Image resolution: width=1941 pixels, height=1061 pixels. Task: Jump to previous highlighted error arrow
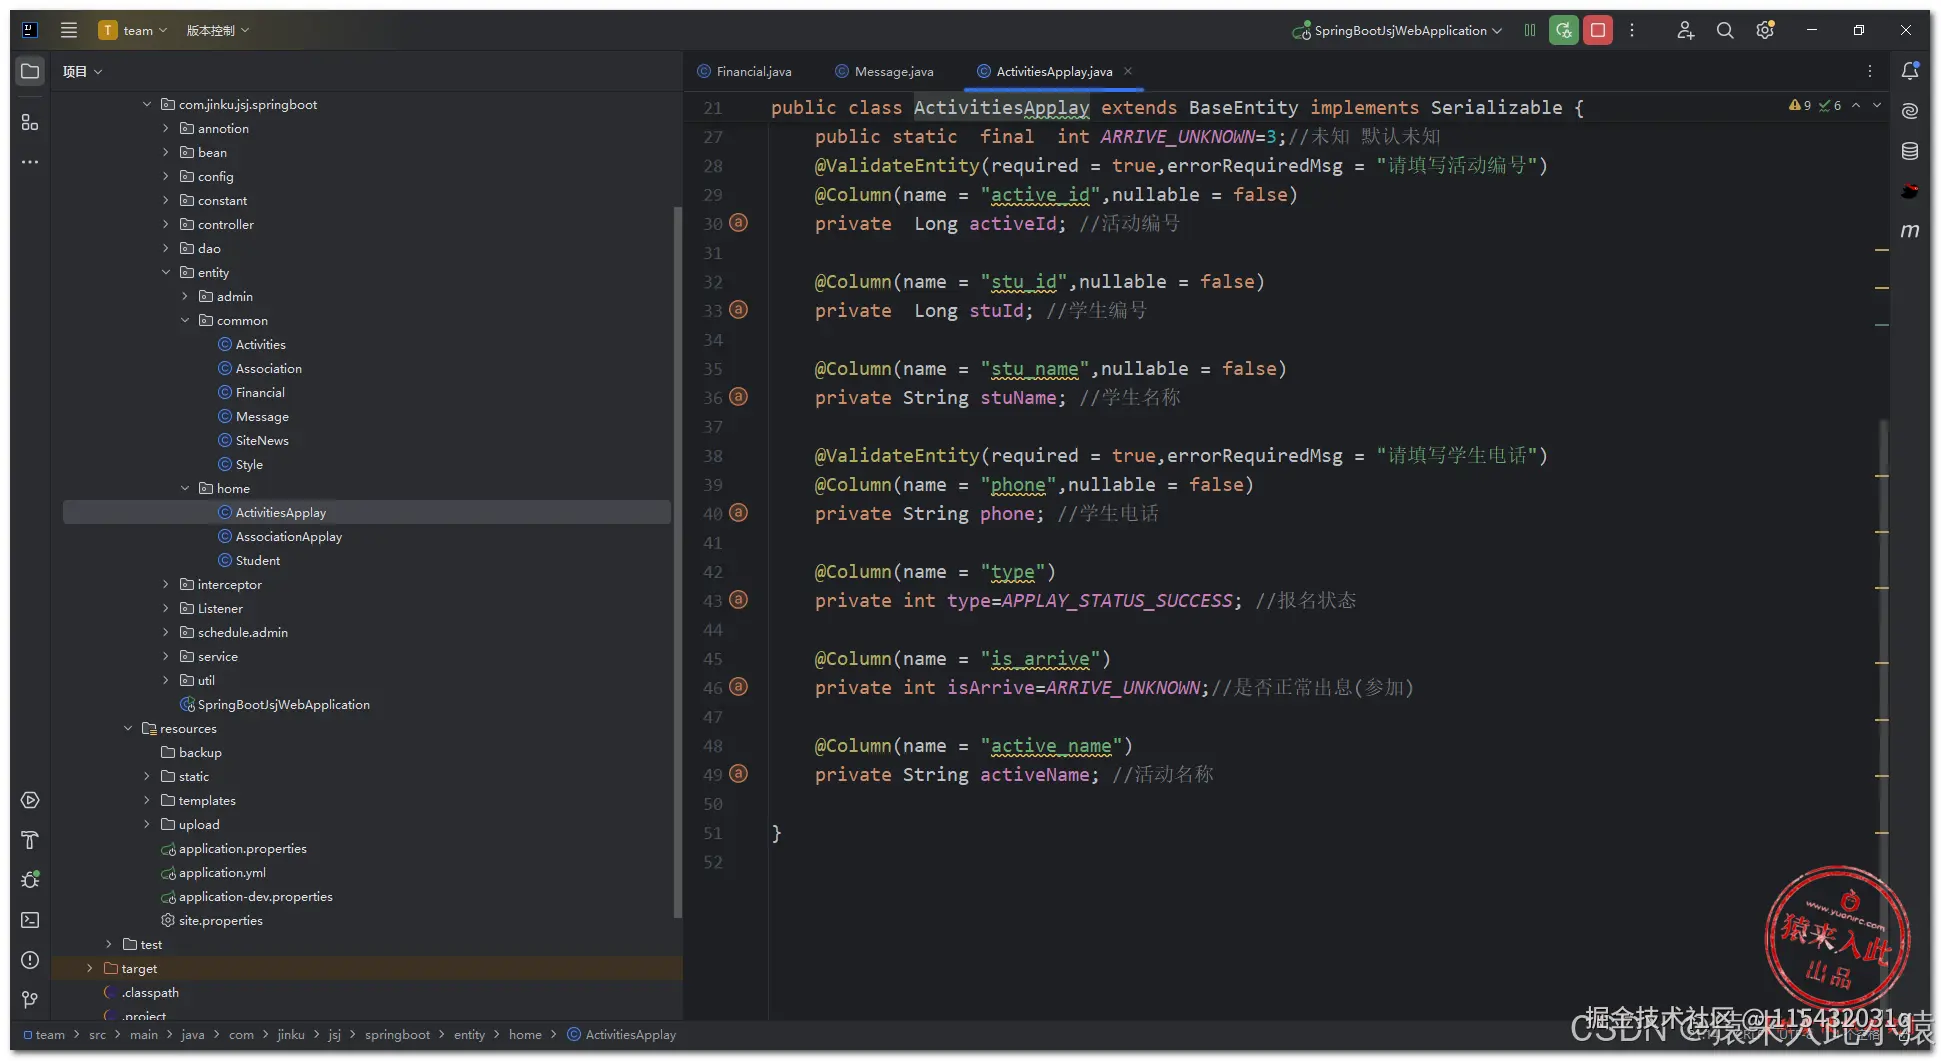pyautogui.click(x=1856, y=105)
